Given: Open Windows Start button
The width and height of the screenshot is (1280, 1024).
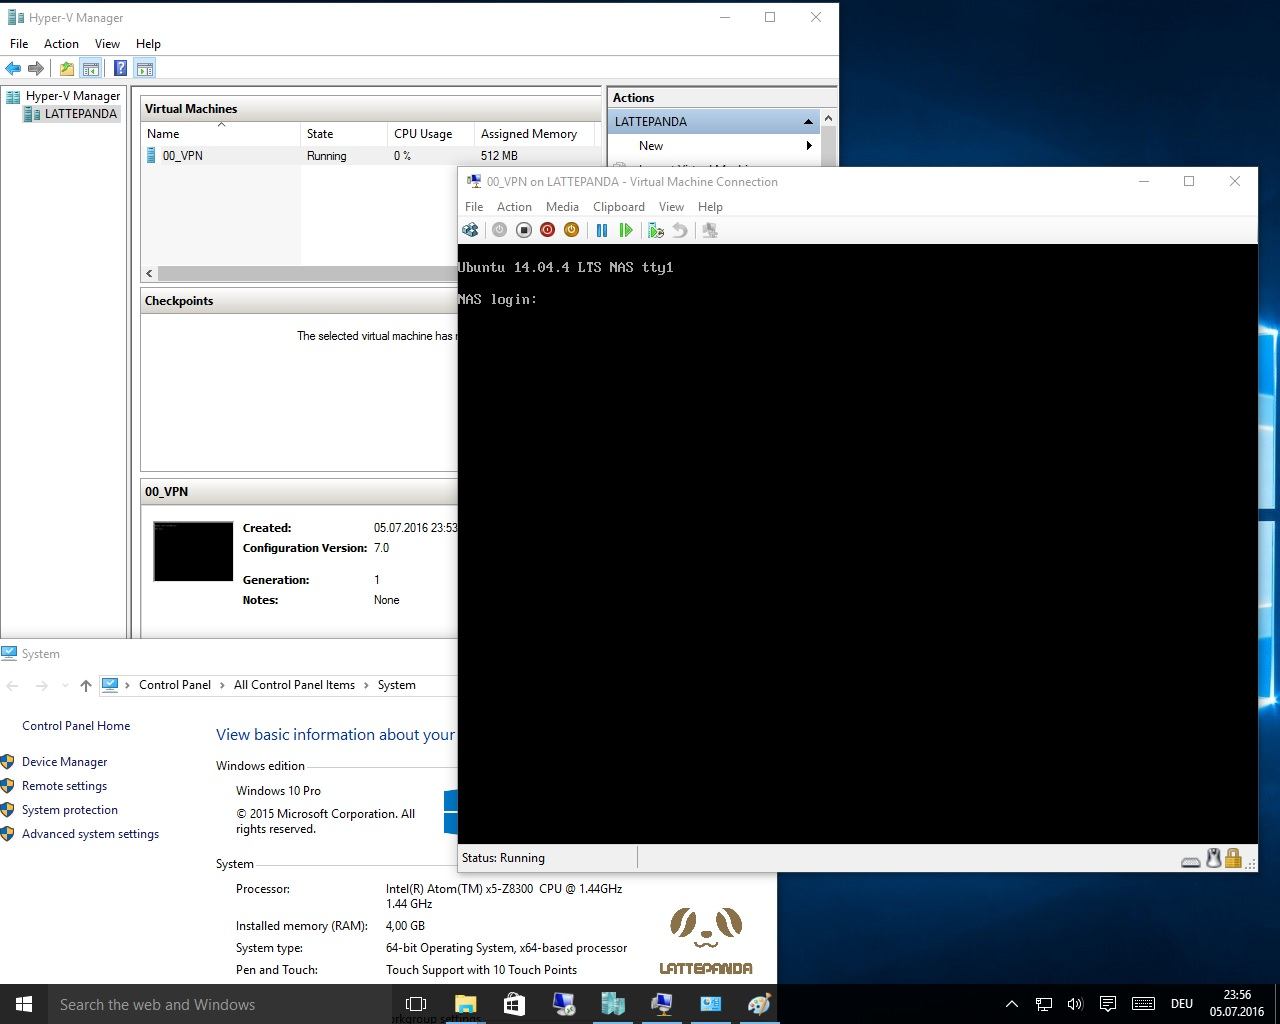Looking at the screenshot, I should click(x=24, y=1004).
